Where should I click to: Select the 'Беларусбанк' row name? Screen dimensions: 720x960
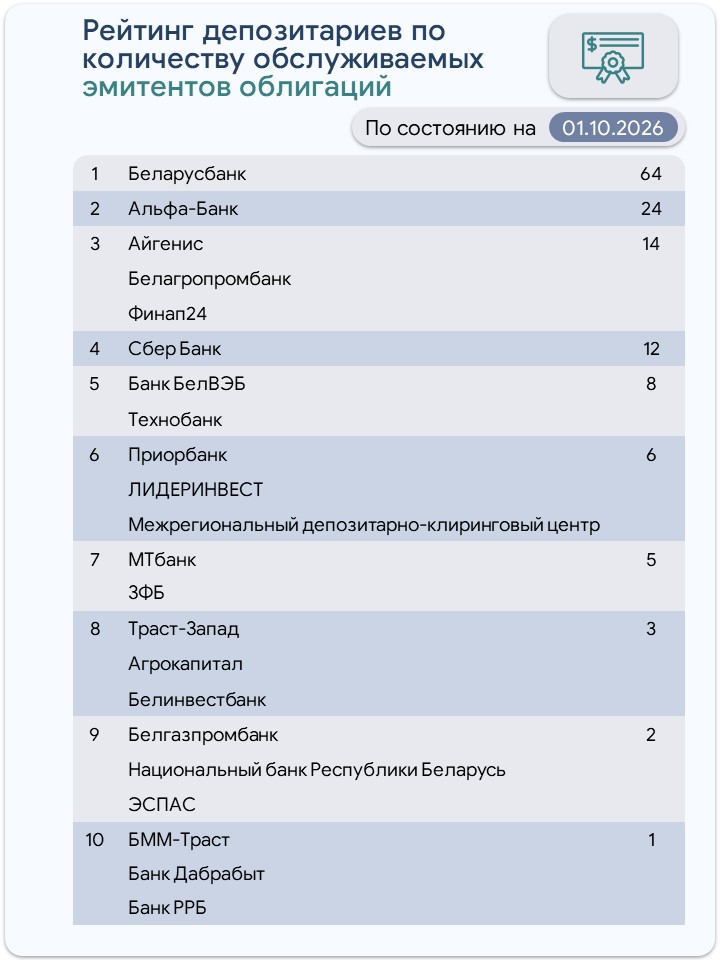[187, 174]
